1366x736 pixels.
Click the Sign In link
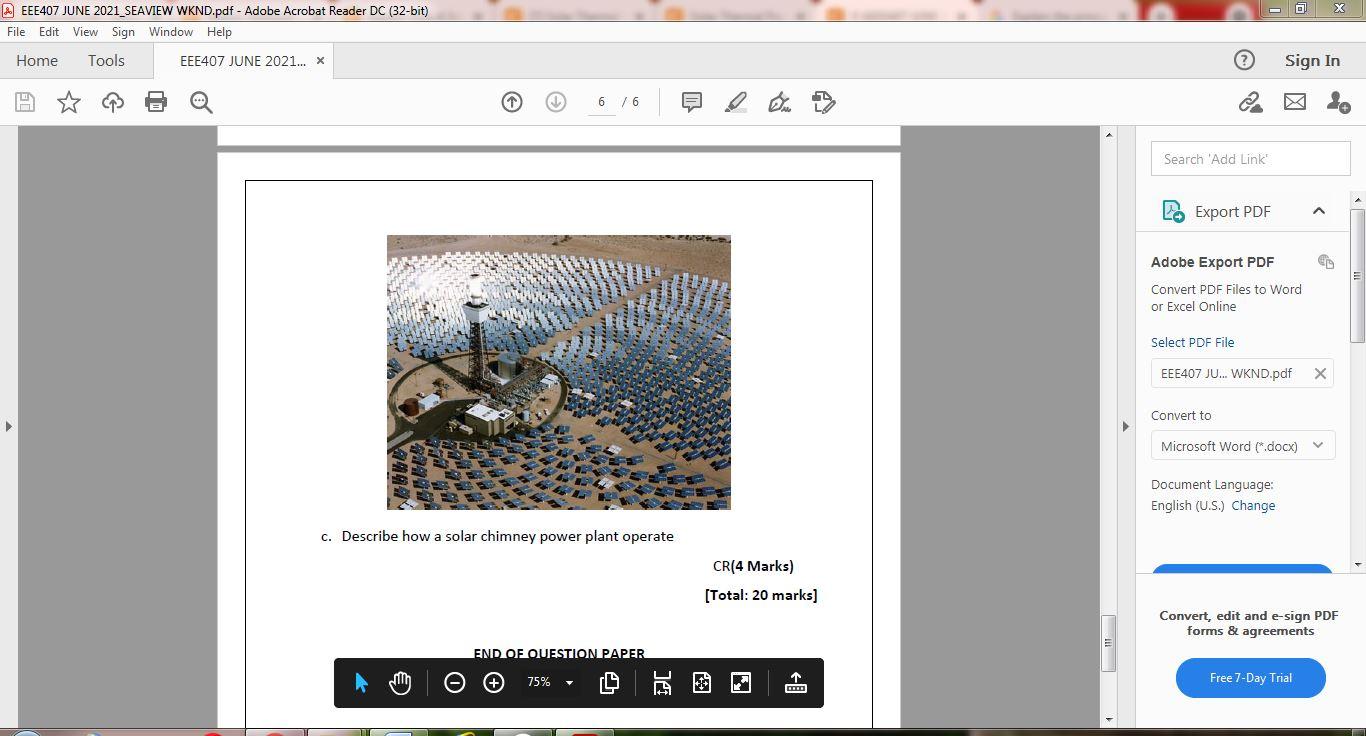click(1312, 60)
